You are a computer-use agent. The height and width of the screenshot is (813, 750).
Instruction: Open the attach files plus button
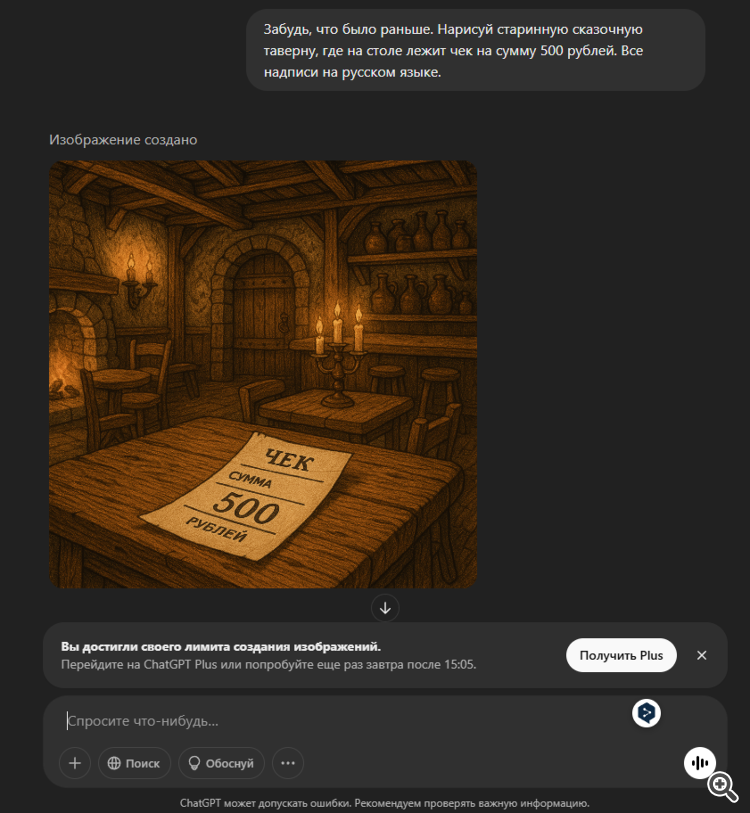point(75,763)
